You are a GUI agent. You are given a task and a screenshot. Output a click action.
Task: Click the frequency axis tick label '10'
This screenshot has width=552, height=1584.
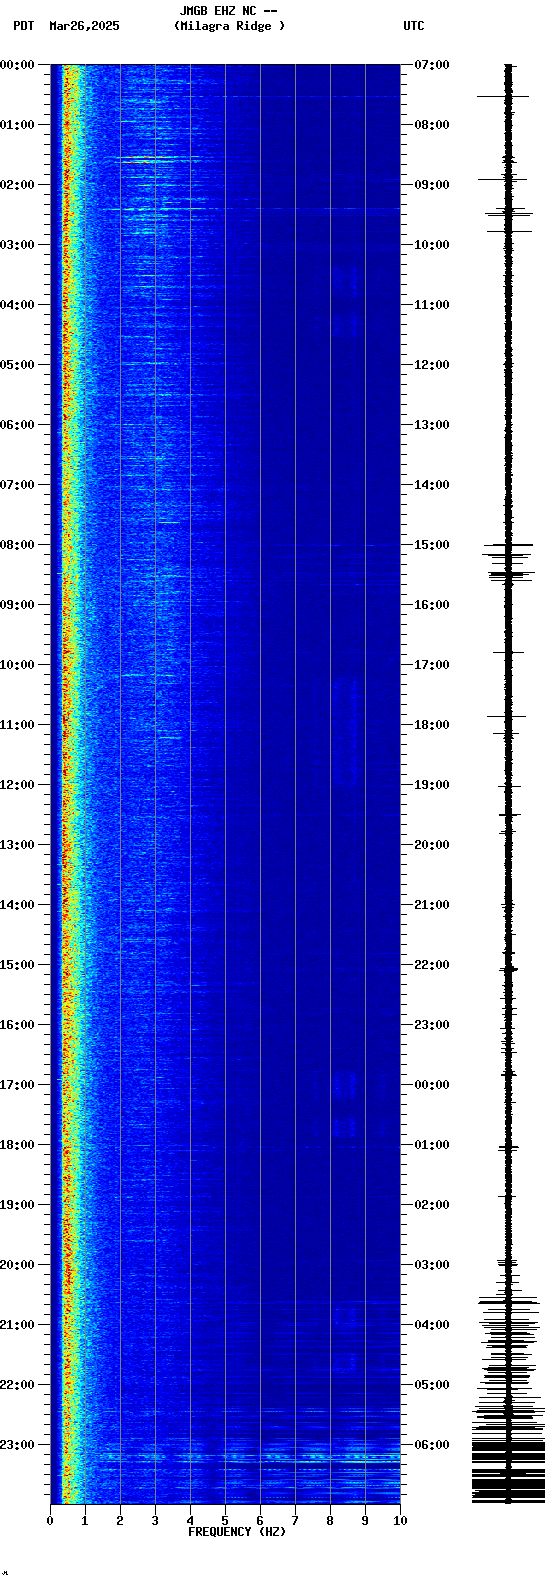400,1521
